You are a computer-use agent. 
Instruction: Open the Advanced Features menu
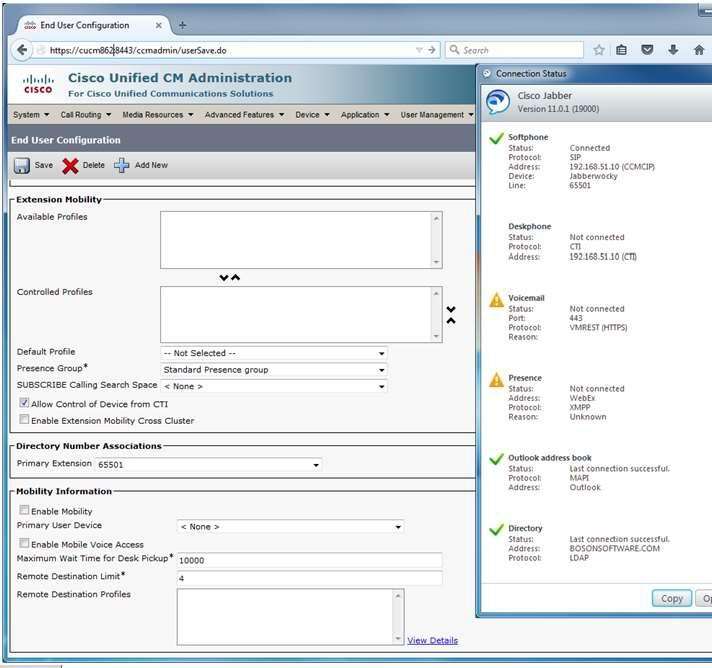[x=244, y=115]
